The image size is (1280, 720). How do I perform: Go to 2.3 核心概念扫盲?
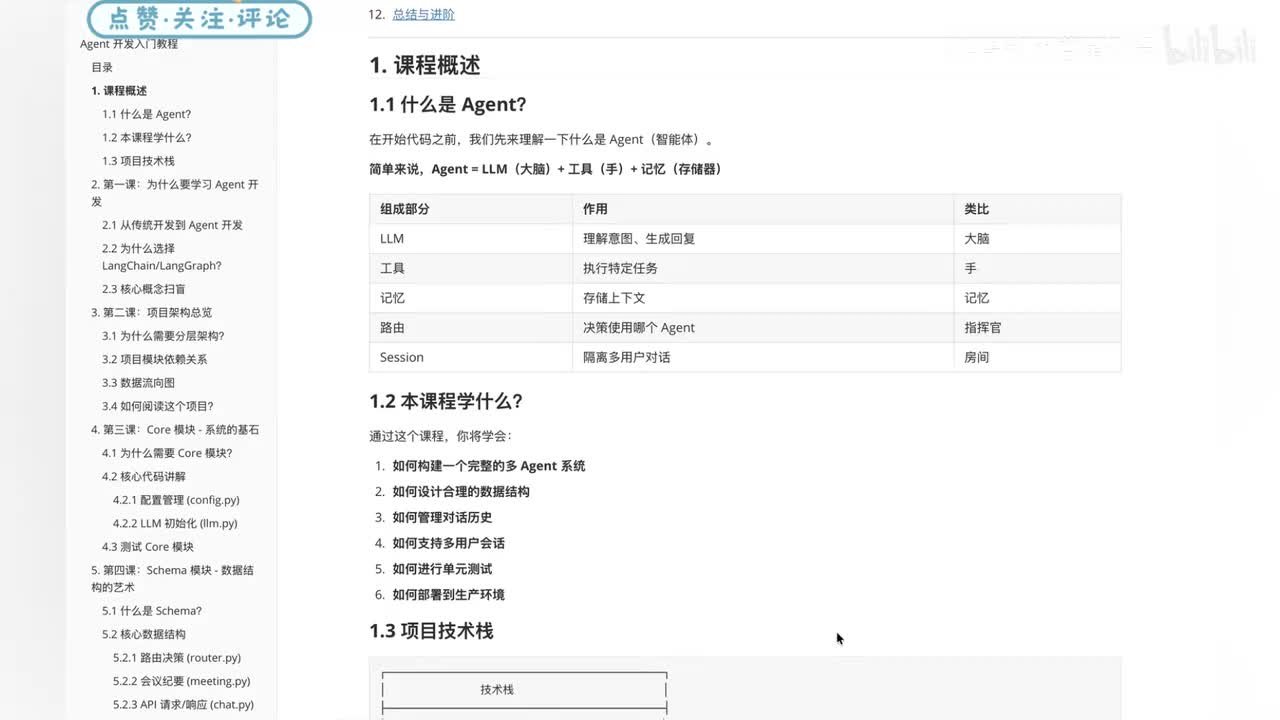pos(144,289)
